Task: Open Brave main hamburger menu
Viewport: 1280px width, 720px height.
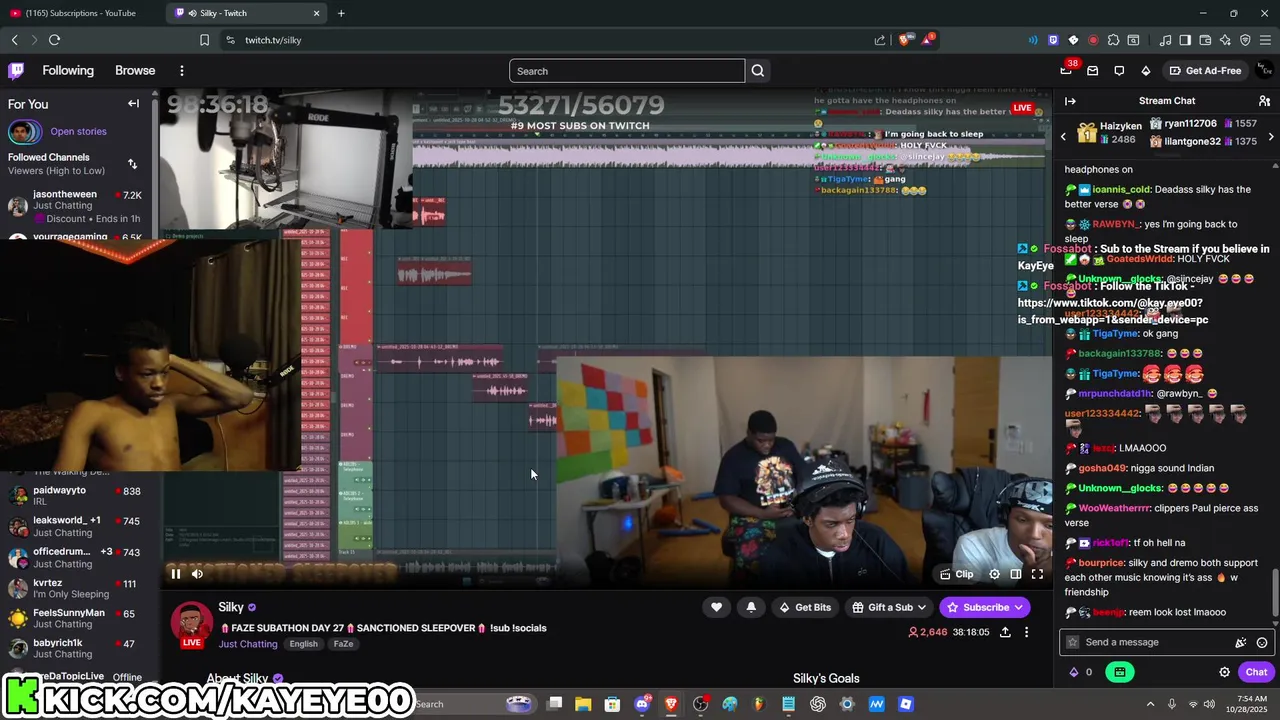Action: [1266, 40]
